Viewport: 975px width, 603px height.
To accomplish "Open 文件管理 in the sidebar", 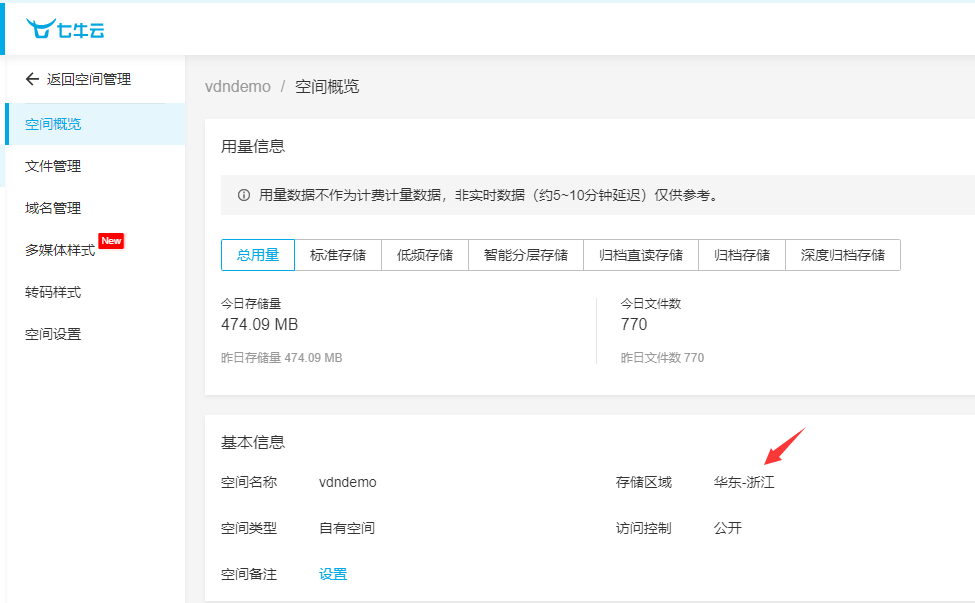I will (54, 166).
